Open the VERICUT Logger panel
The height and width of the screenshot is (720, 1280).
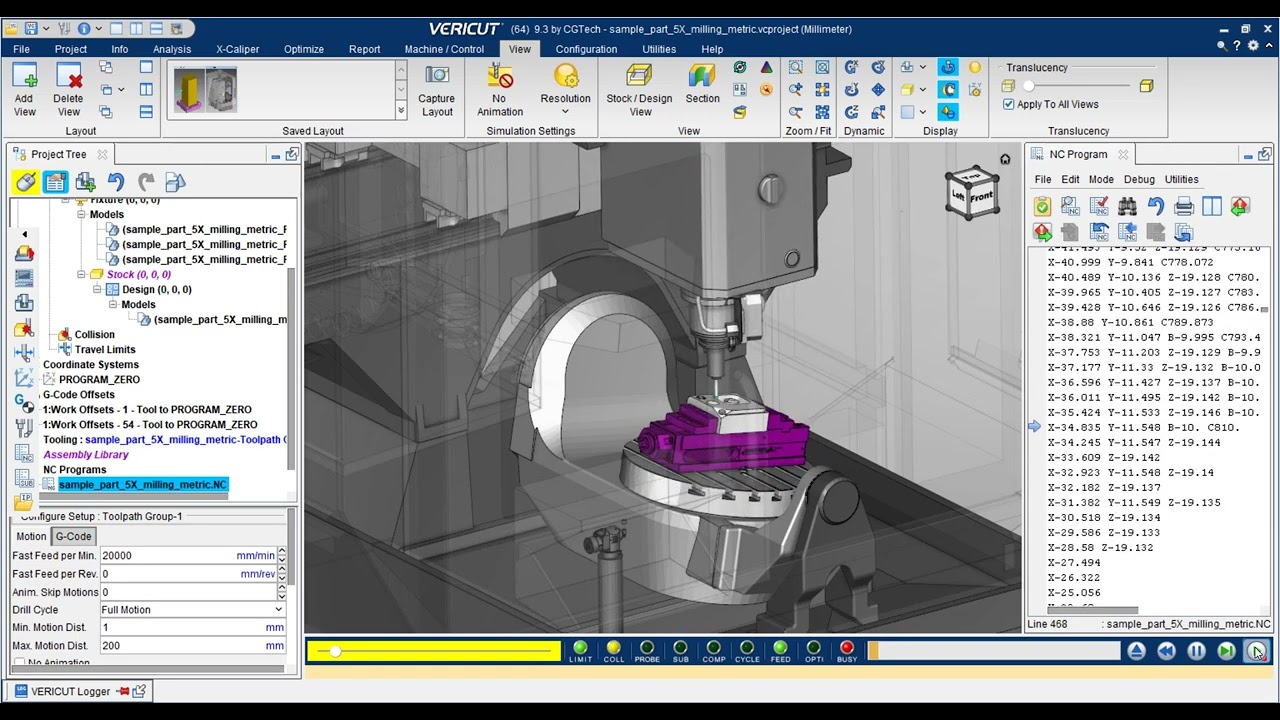(70, 691)
